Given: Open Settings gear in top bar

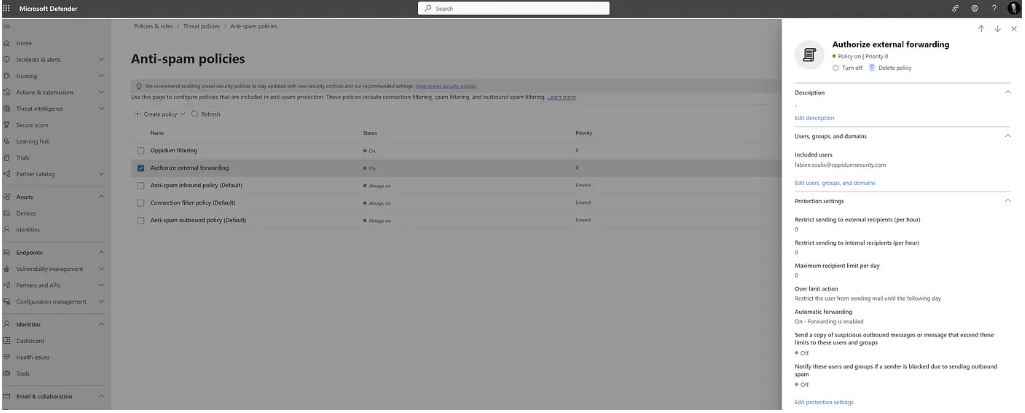Looking at the screenshot, I should click(x=975, y=8).
